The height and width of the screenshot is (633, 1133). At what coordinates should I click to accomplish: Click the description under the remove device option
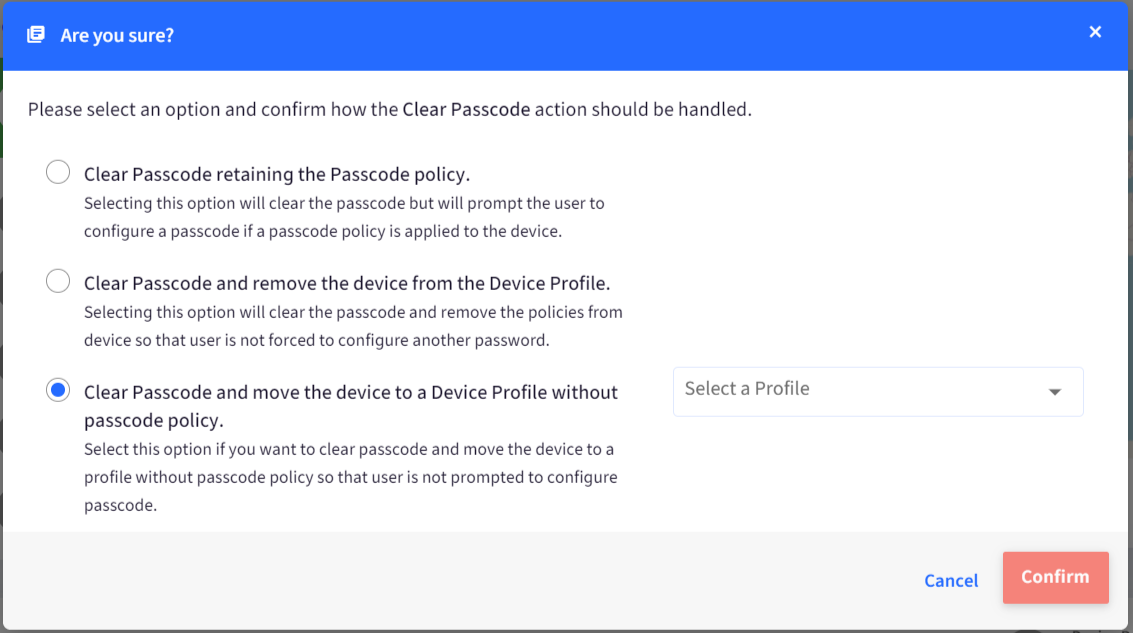click(x=353, y=326)
